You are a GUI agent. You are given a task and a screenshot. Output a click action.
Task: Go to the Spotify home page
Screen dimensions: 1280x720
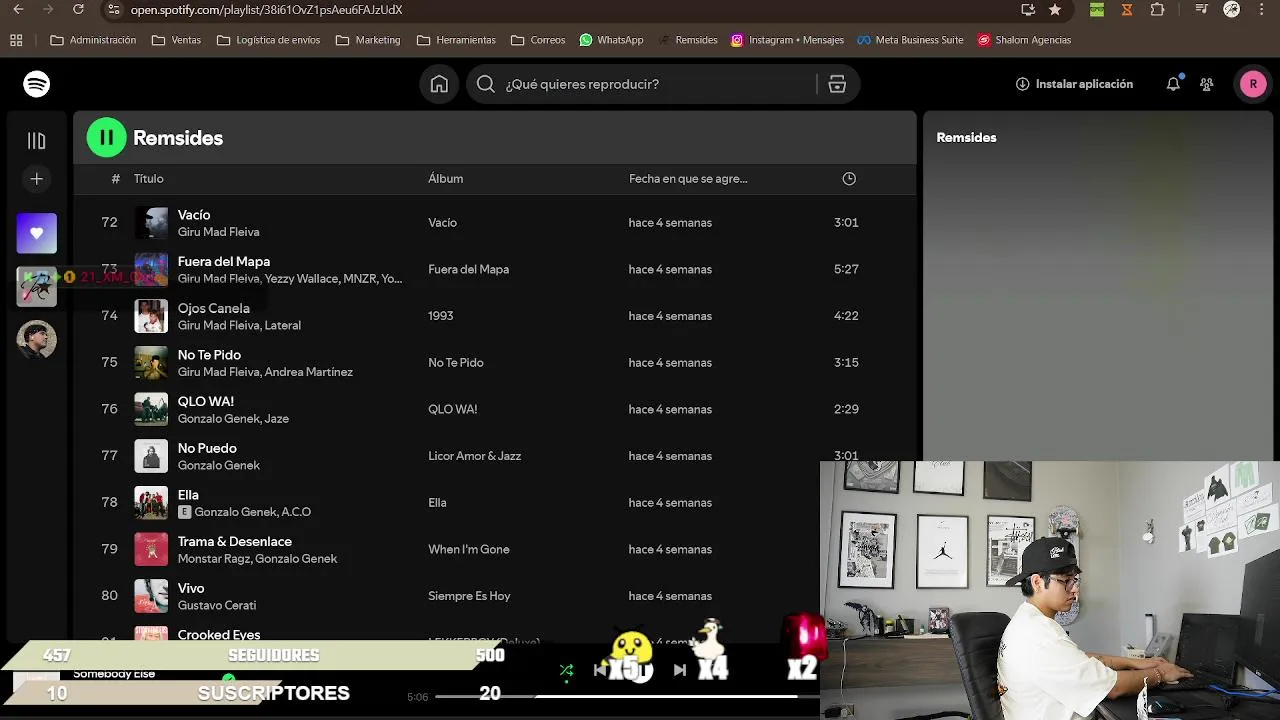[439, 84]
